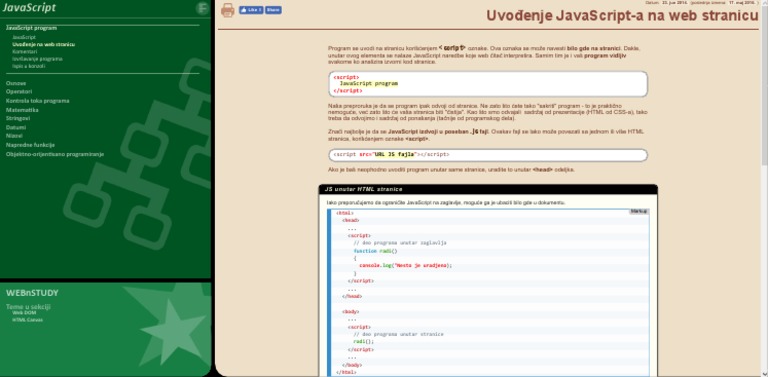Open the HTML Canvas topic link
Image resolution: width=768 pixels, height=377 pixels.
coord(27,320)
